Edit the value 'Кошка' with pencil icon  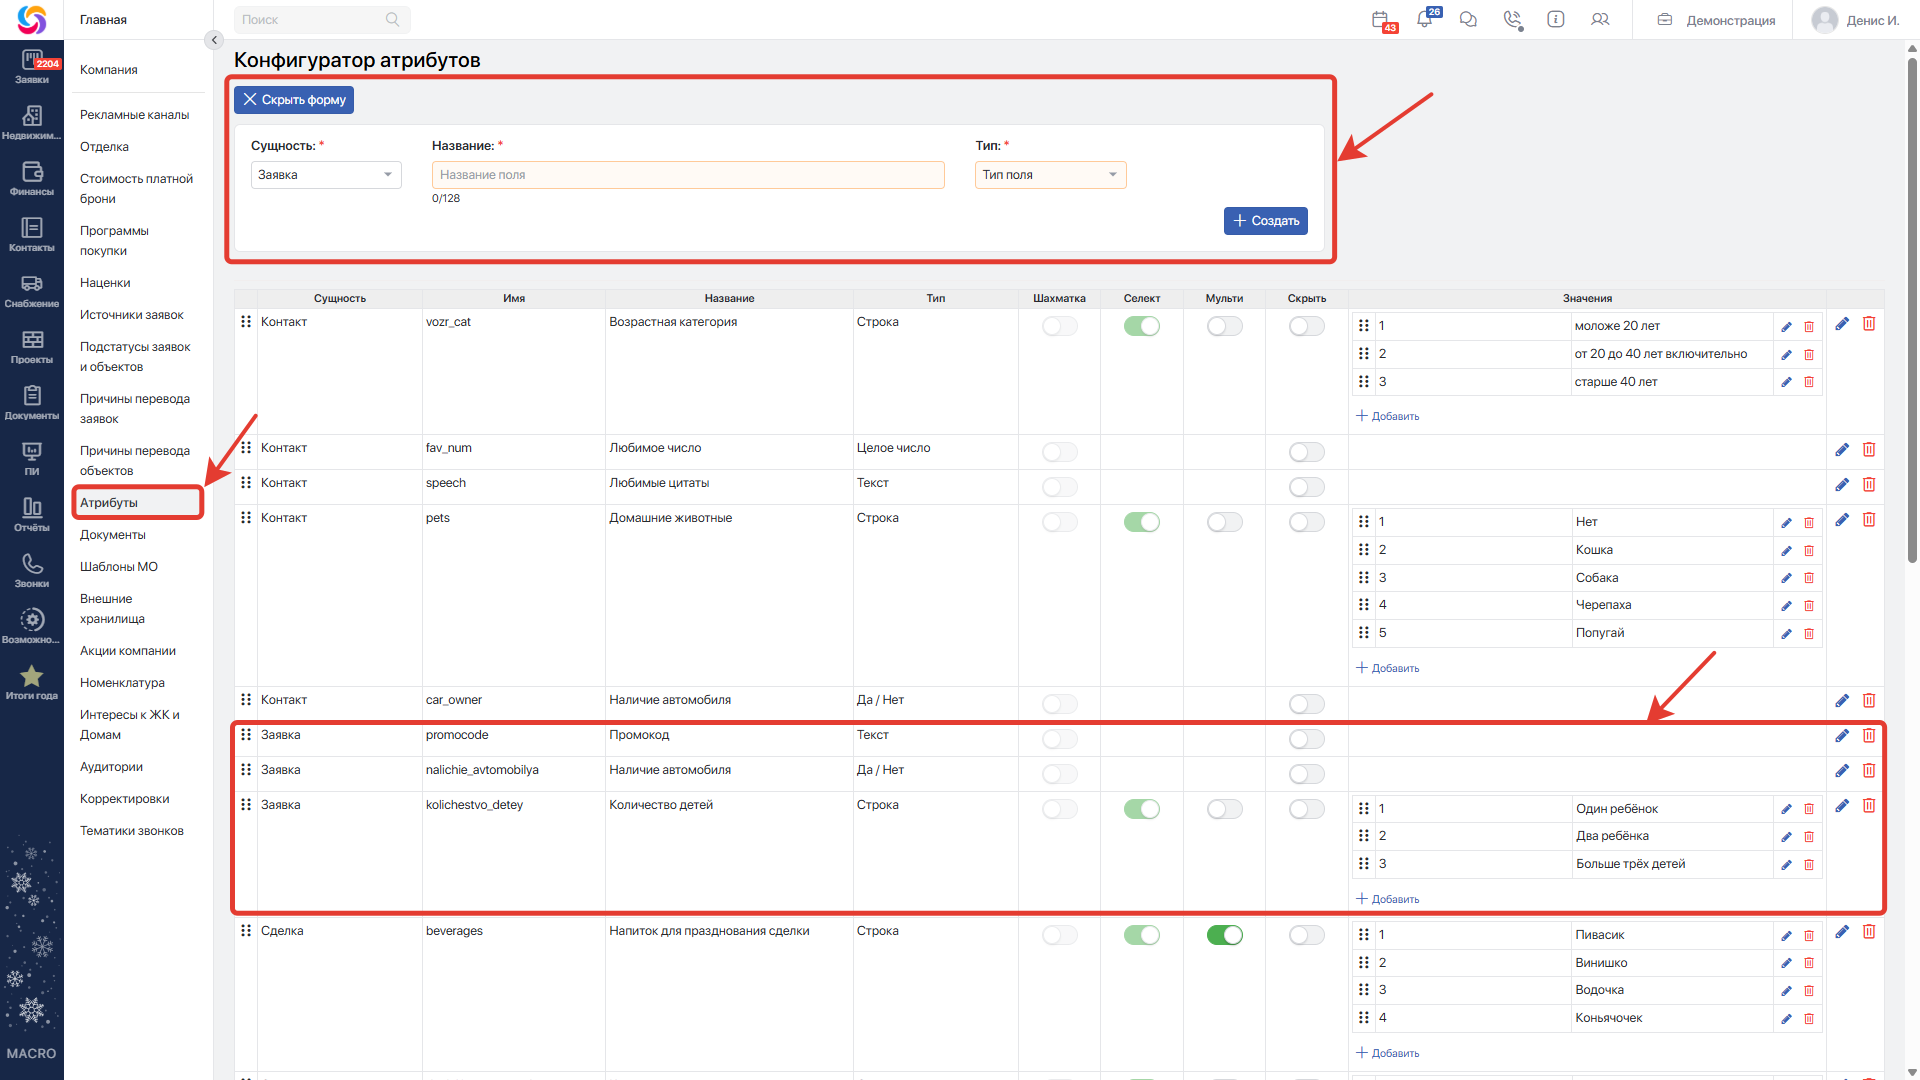click(x=1786, y=551)
